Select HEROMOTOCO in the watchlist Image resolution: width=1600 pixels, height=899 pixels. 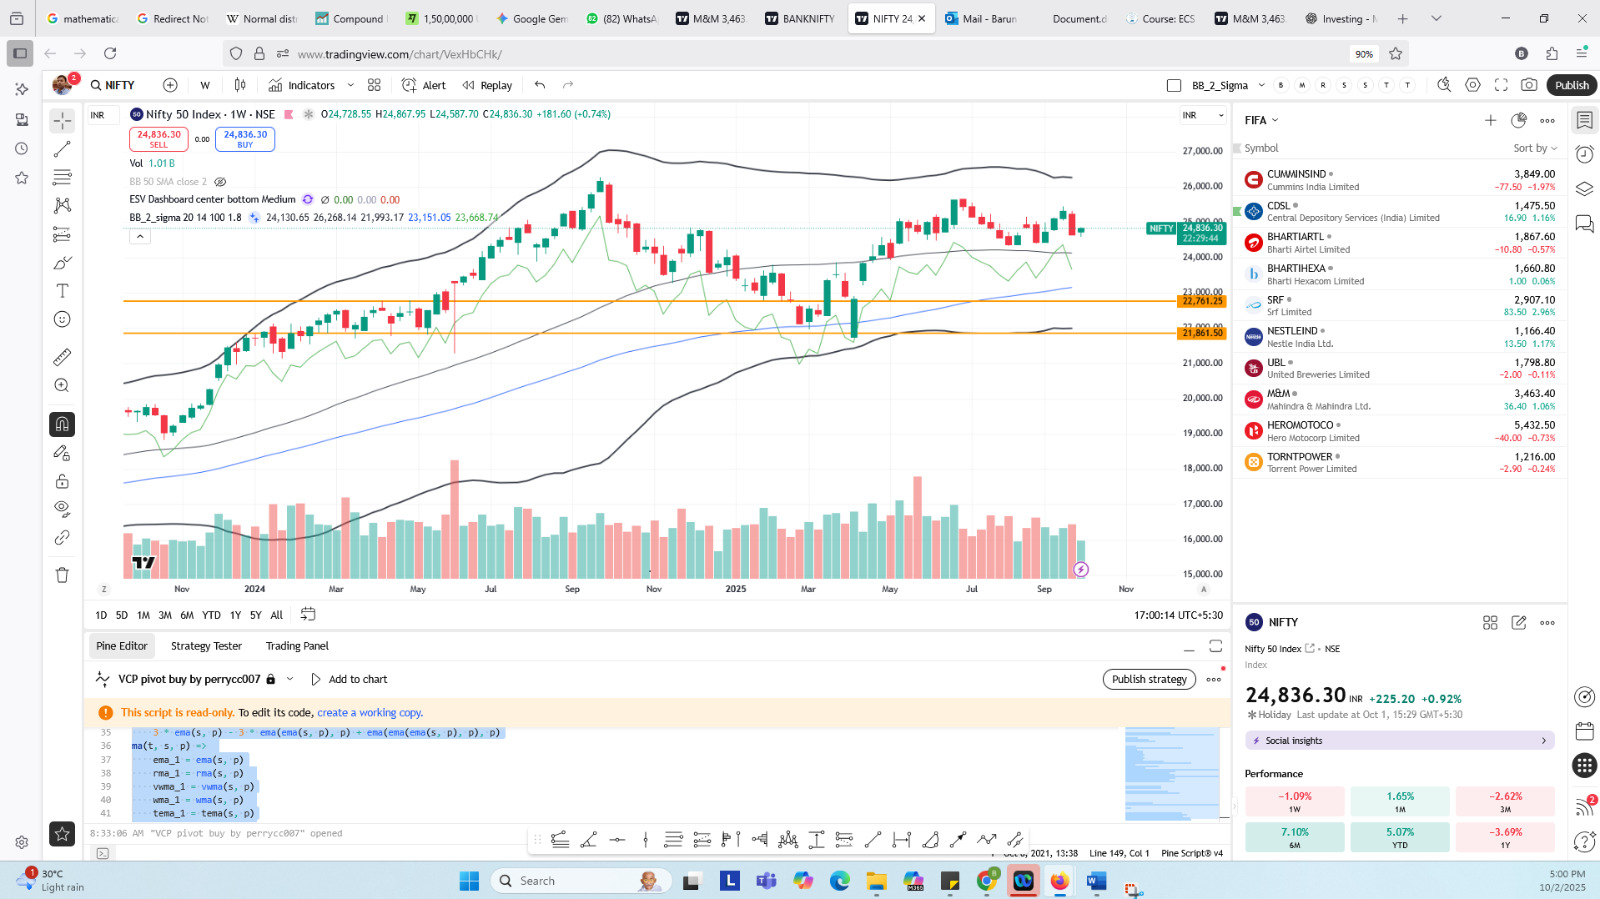pyautogui.click(x=1399, y=431)
